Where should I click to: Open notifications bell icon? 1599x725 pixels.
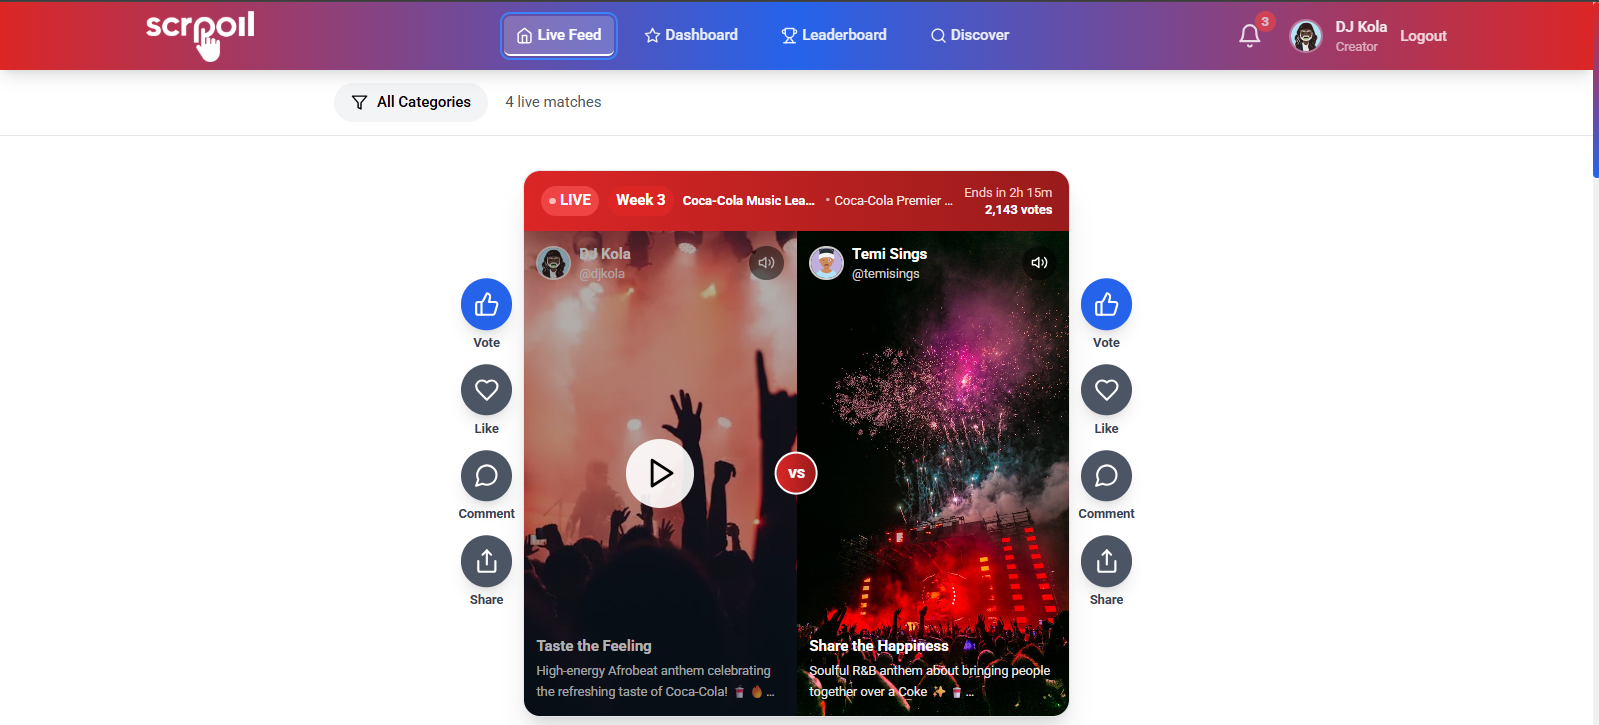tap(1249, 36)
